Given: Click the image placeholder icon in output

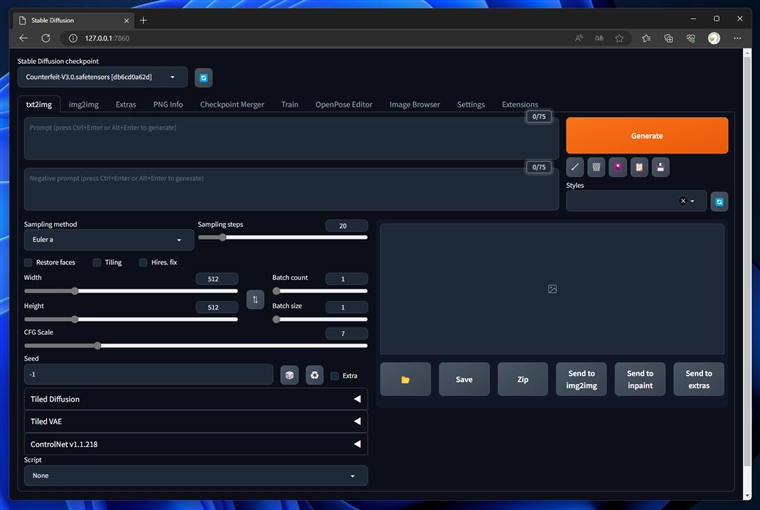Looking at the screenshot, I should click(x=552, y=289).
